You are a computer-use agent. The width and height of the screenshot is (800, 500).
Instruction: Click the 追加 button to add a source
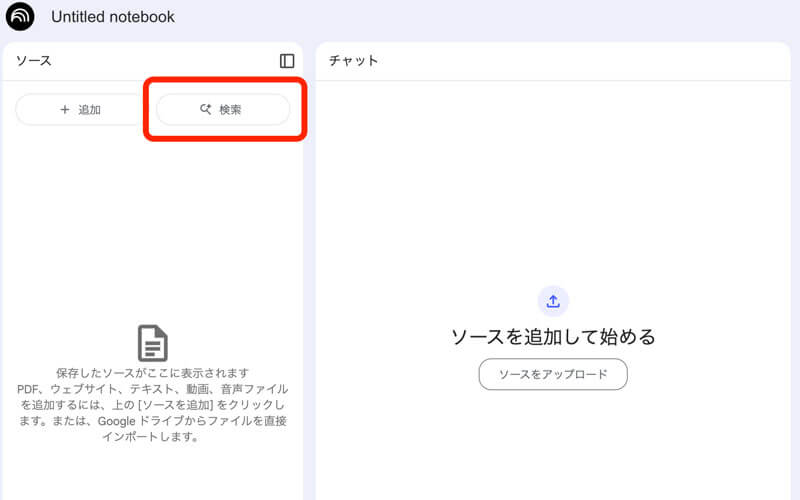point(80,109)
